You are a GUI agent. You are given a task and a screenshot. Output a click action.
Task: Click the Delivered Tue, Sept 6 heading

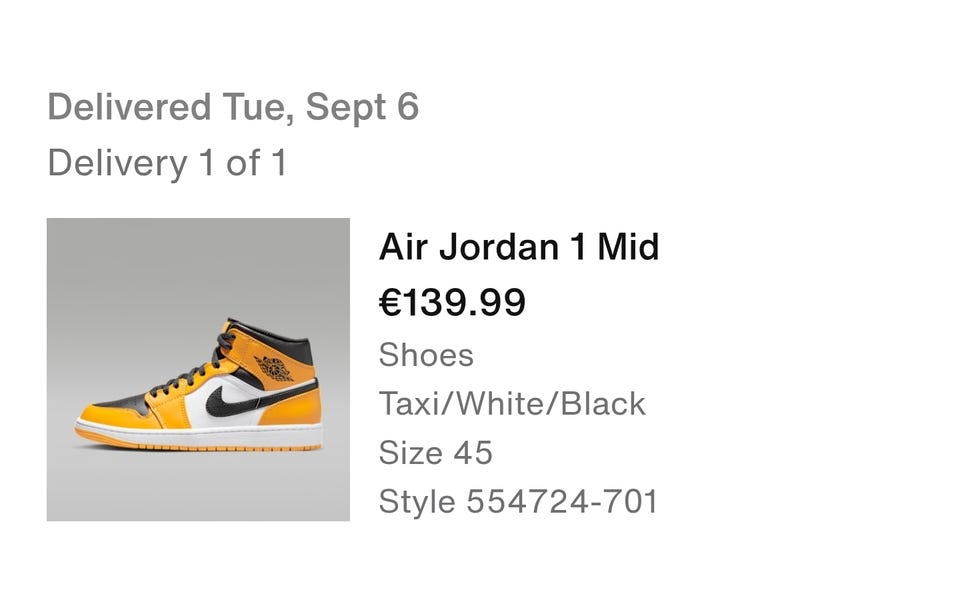tap(233, 107)
